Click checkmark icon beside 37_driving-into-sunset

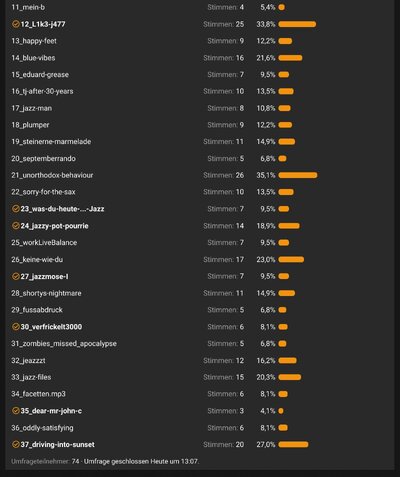15,444
